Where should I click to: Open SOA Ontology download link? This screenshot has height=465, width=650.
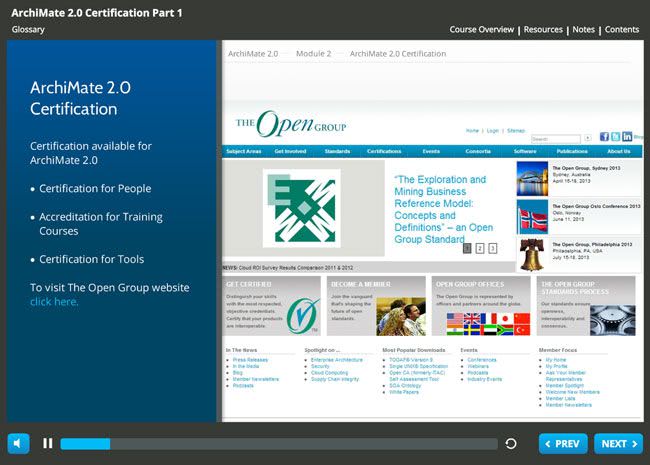click(x=405, y=385)
